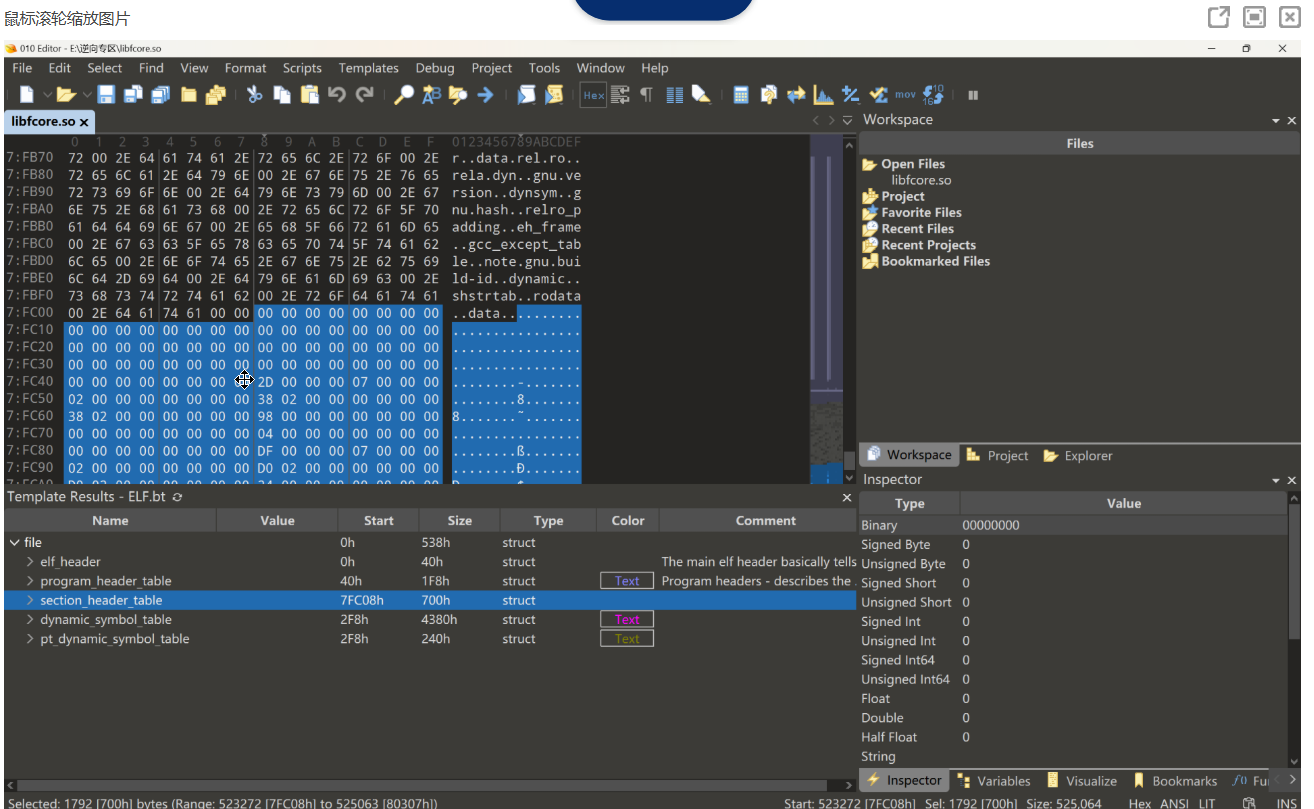Toggle the column layout toolbar icon
This screenshot has width=1314, height=809.
pos(674,95)
